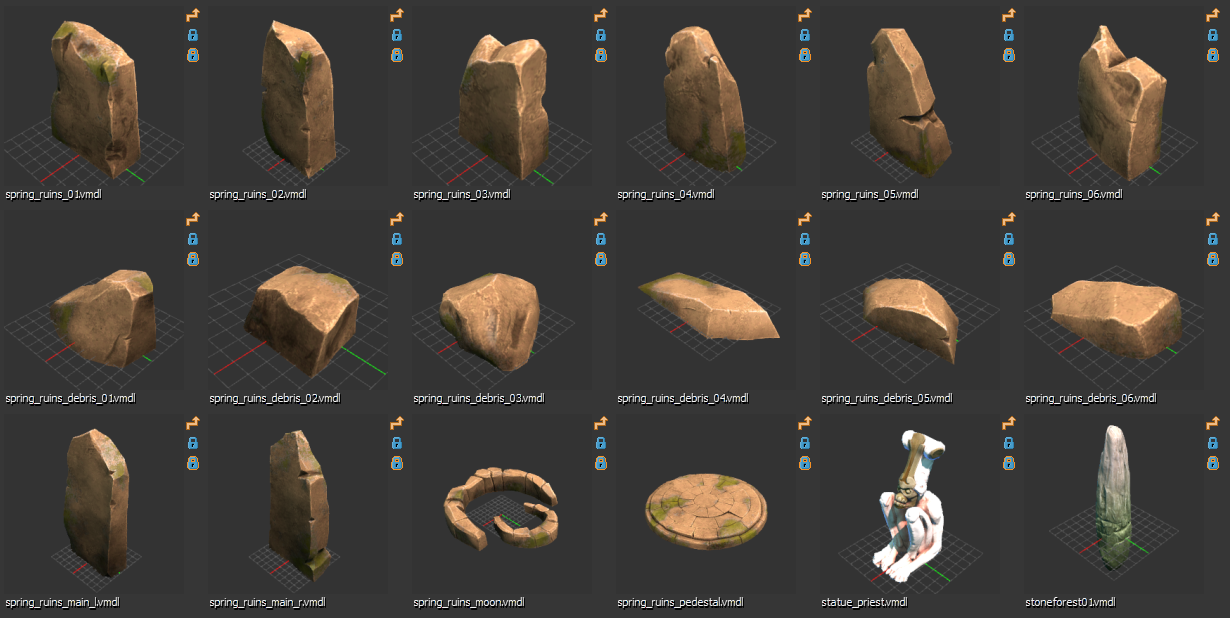Screen dimensions: 1230x618
Task: Click the orange-outlined lock icon for spring_ruins_01.vmdl
Action: click(193, 55)
